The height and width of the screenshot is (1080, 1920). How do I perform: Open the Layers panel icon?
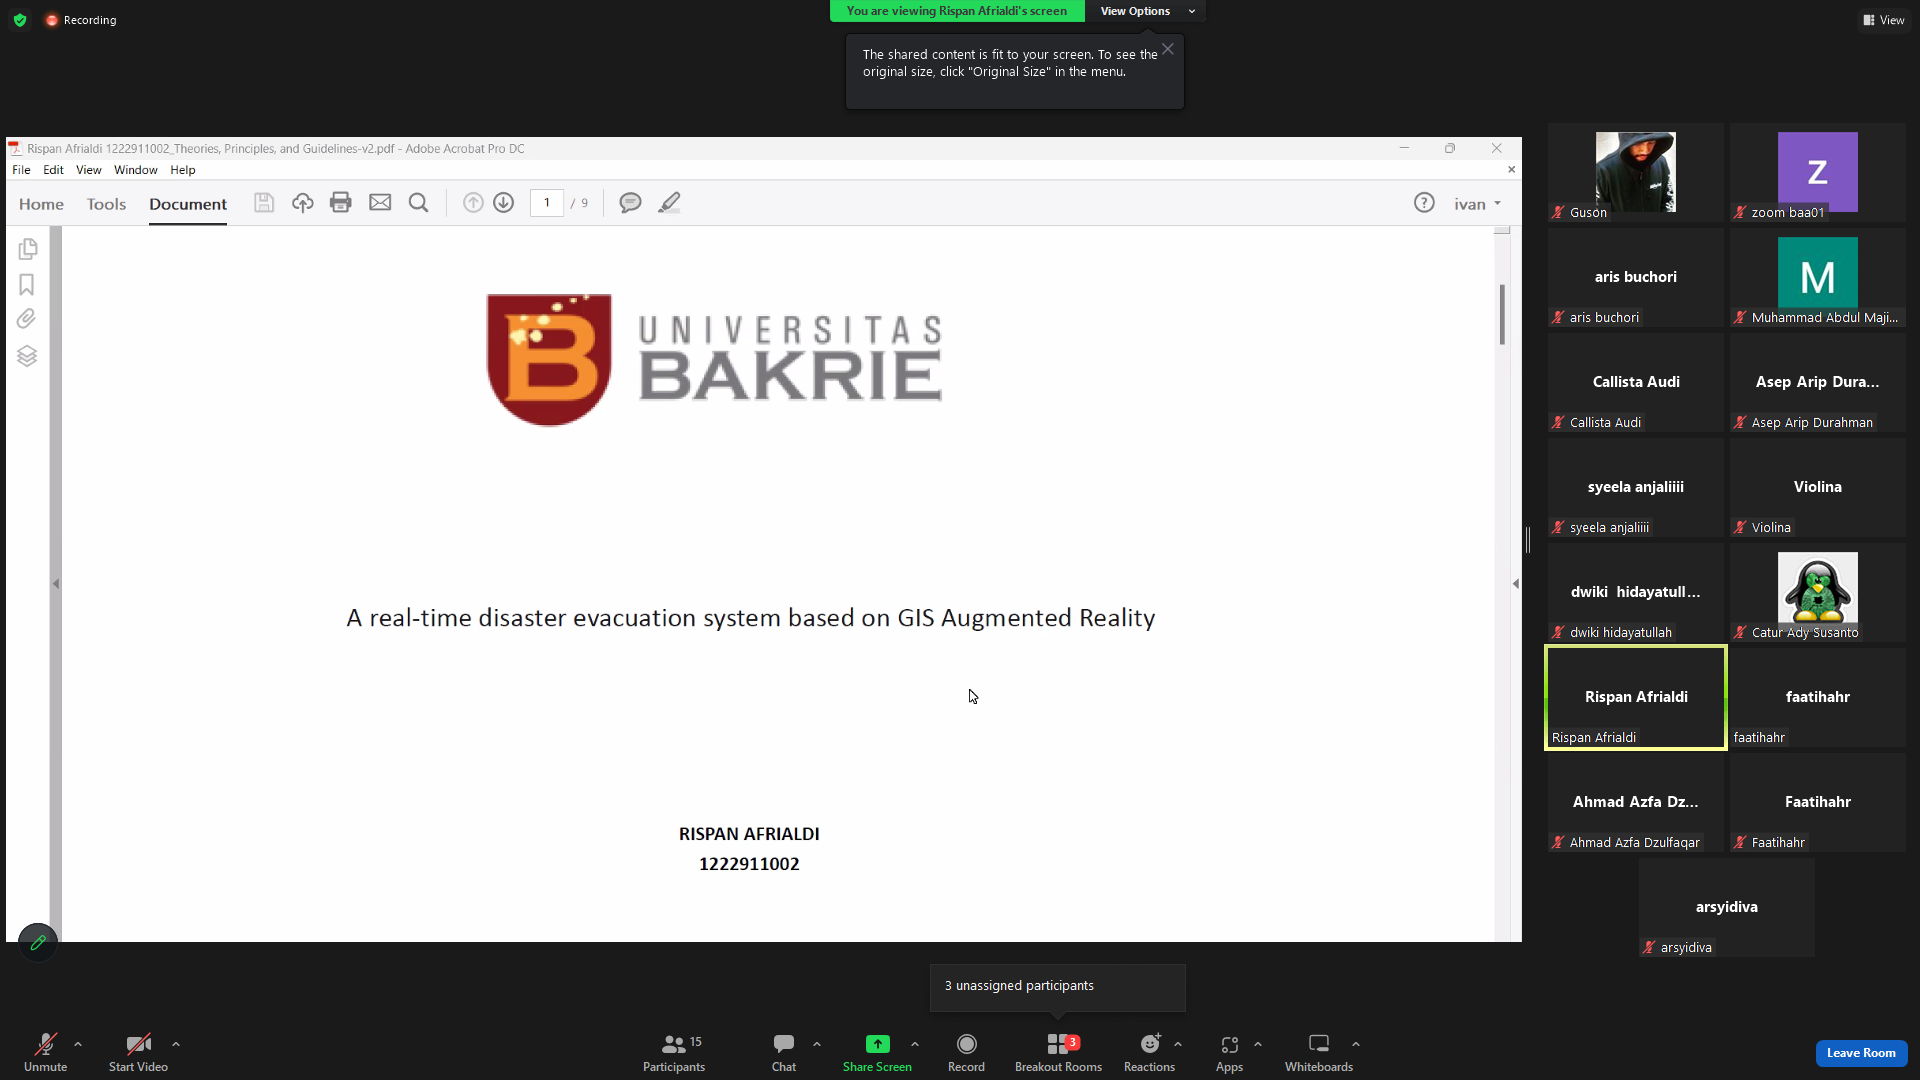click(x=27, y=356)
